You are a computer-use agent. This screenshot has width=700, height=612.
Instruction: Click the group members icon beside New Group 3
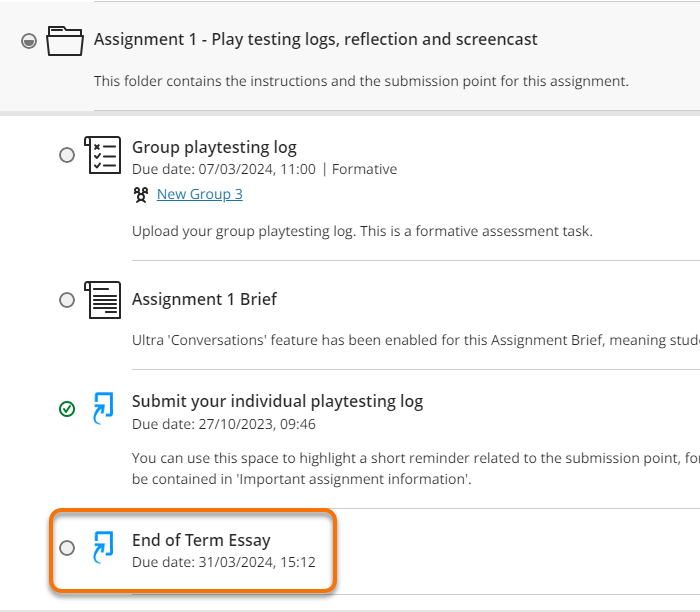pyautogui.click(x=141, y=194)
